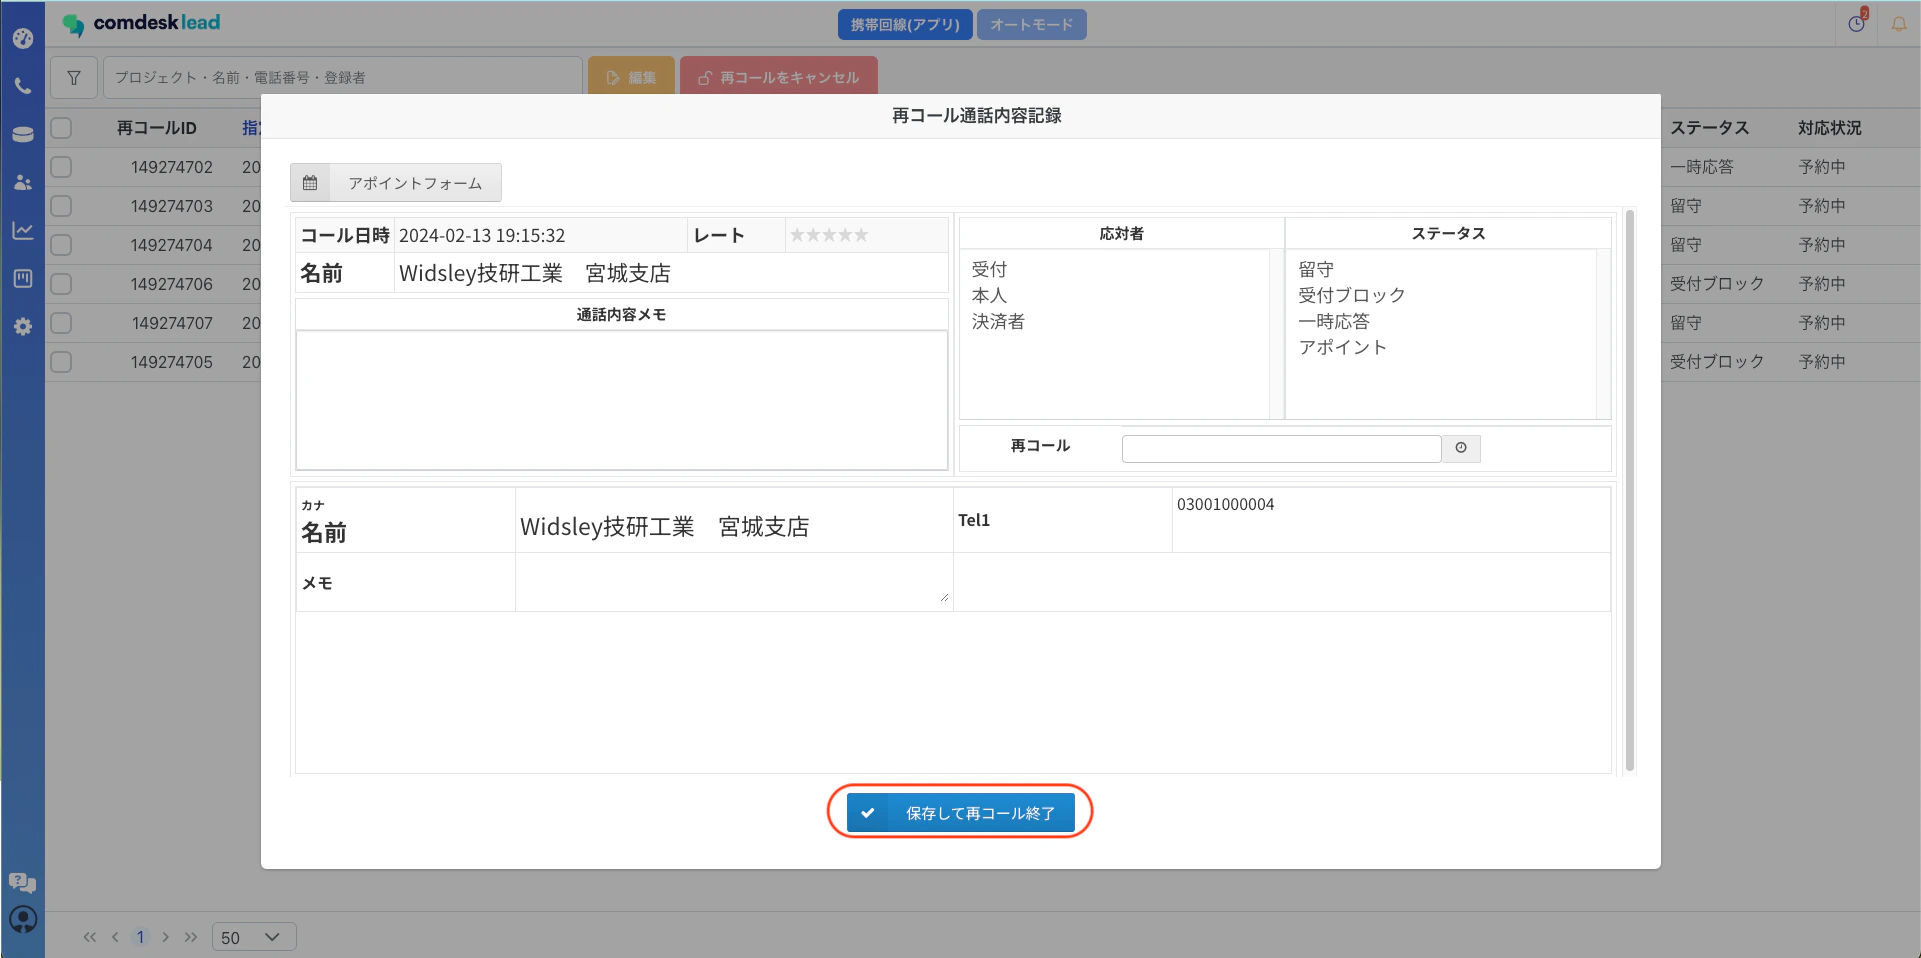Image resolution: width=1921 pixels, height=958 pixels.
Task: Open the アポイントフォーム button
Action: (x=396, y=183)
